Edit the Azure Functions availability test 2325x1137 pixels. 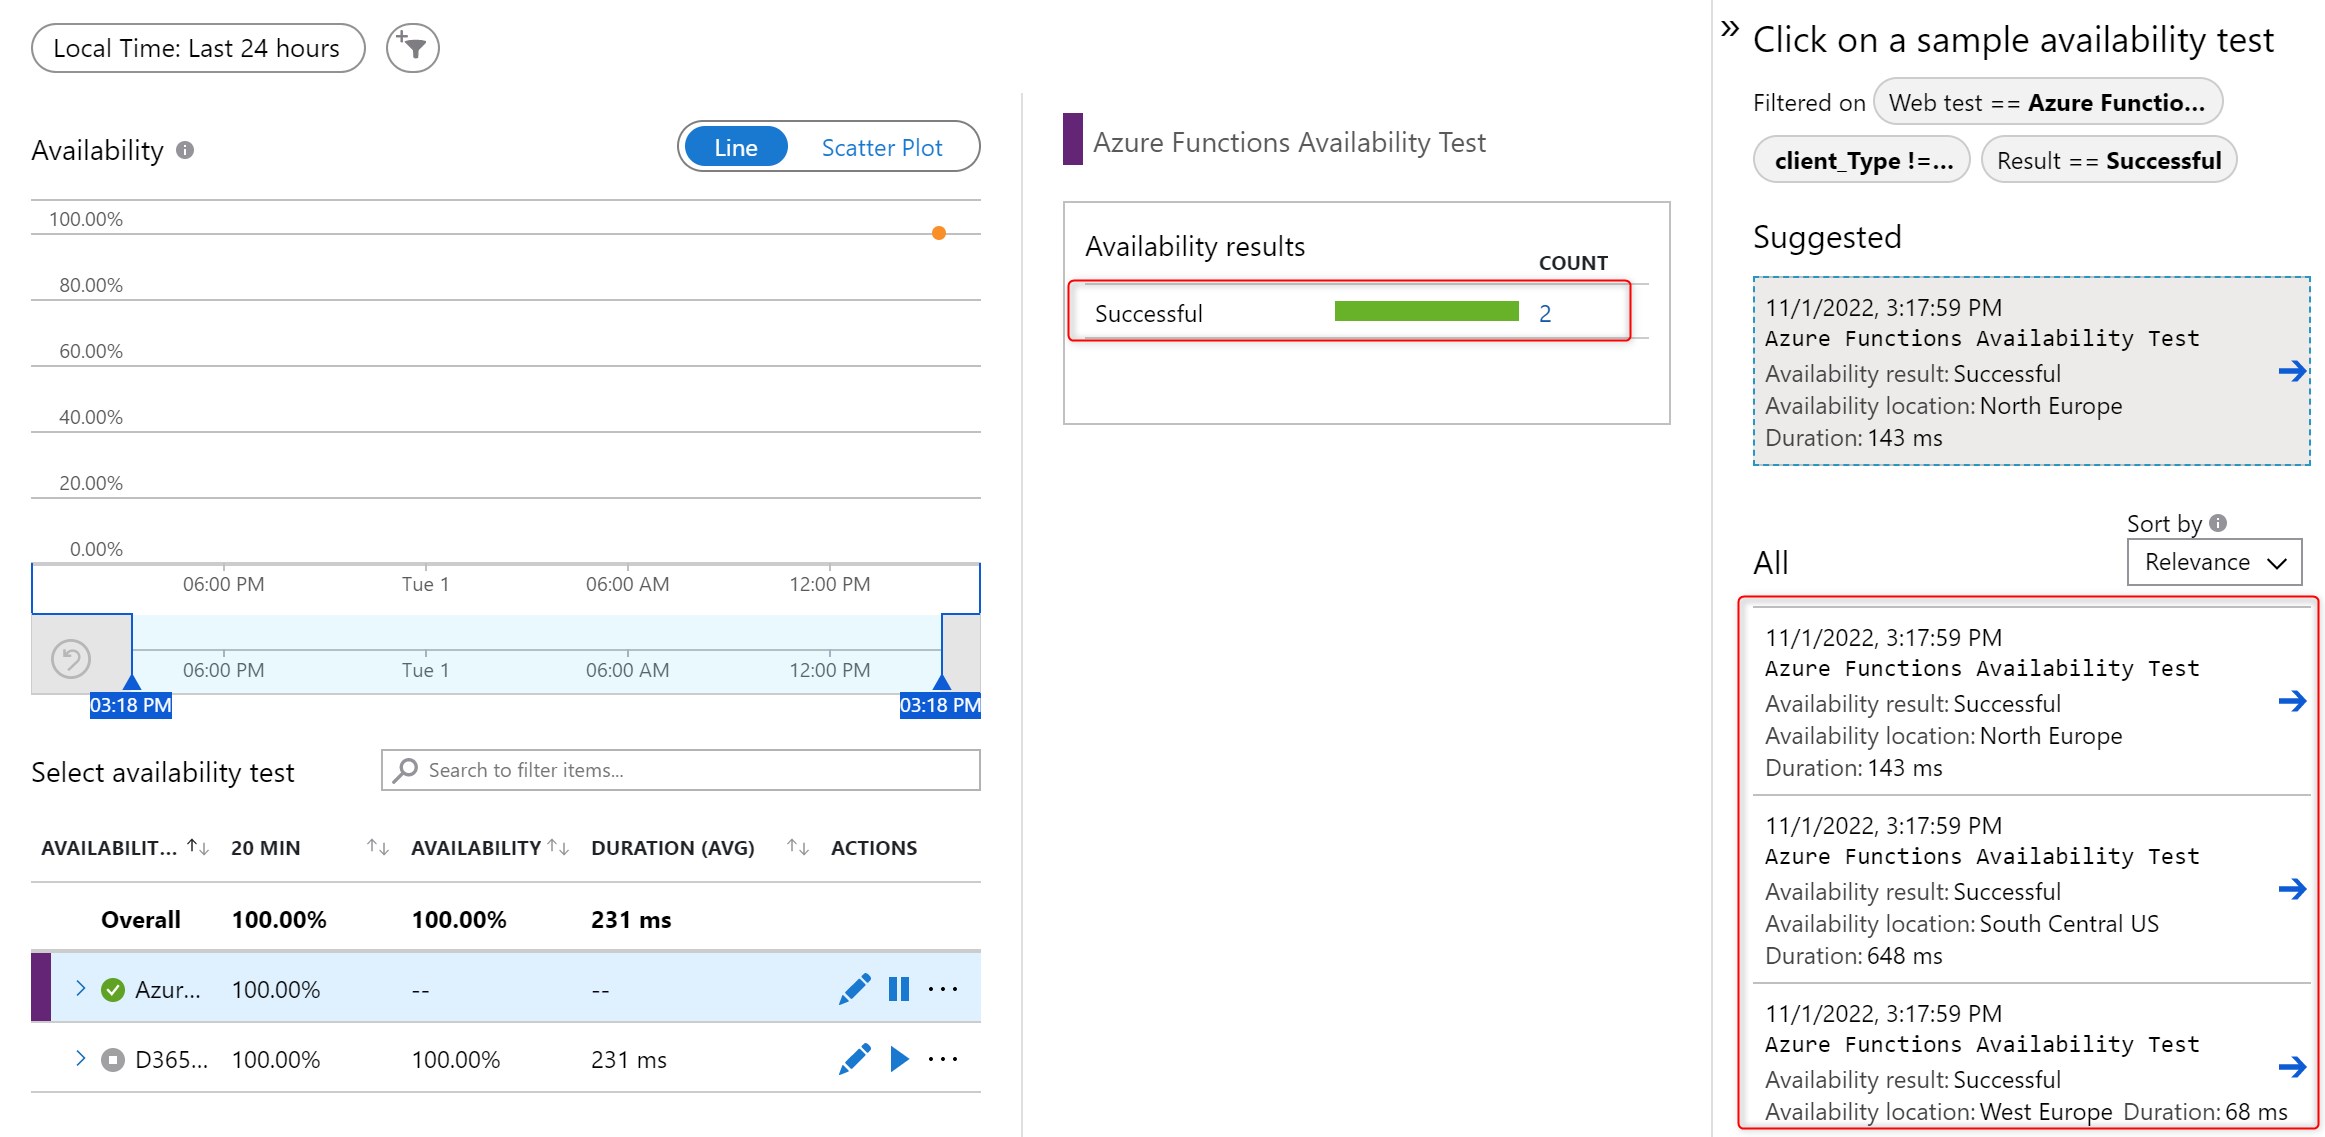coord(854,989)
